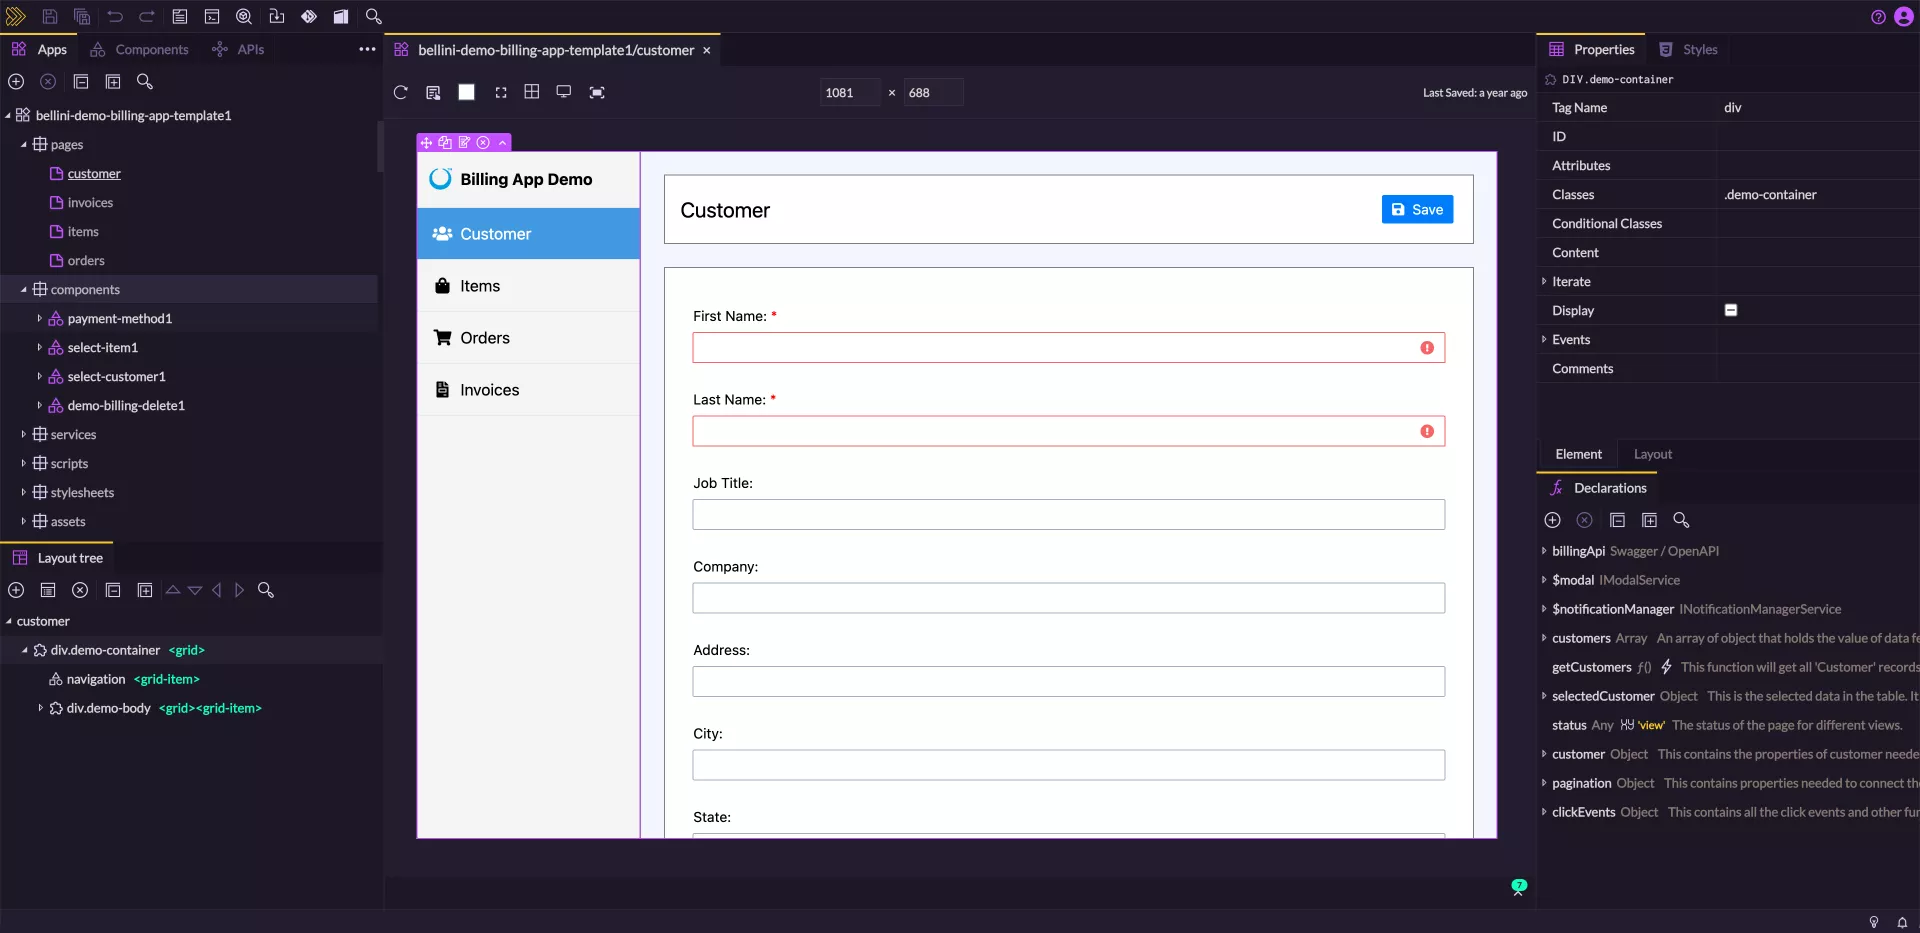Viewport: 1920px width, 933px height.
Task: Click the save icon in the top toolbar
Action: (50, 16)
